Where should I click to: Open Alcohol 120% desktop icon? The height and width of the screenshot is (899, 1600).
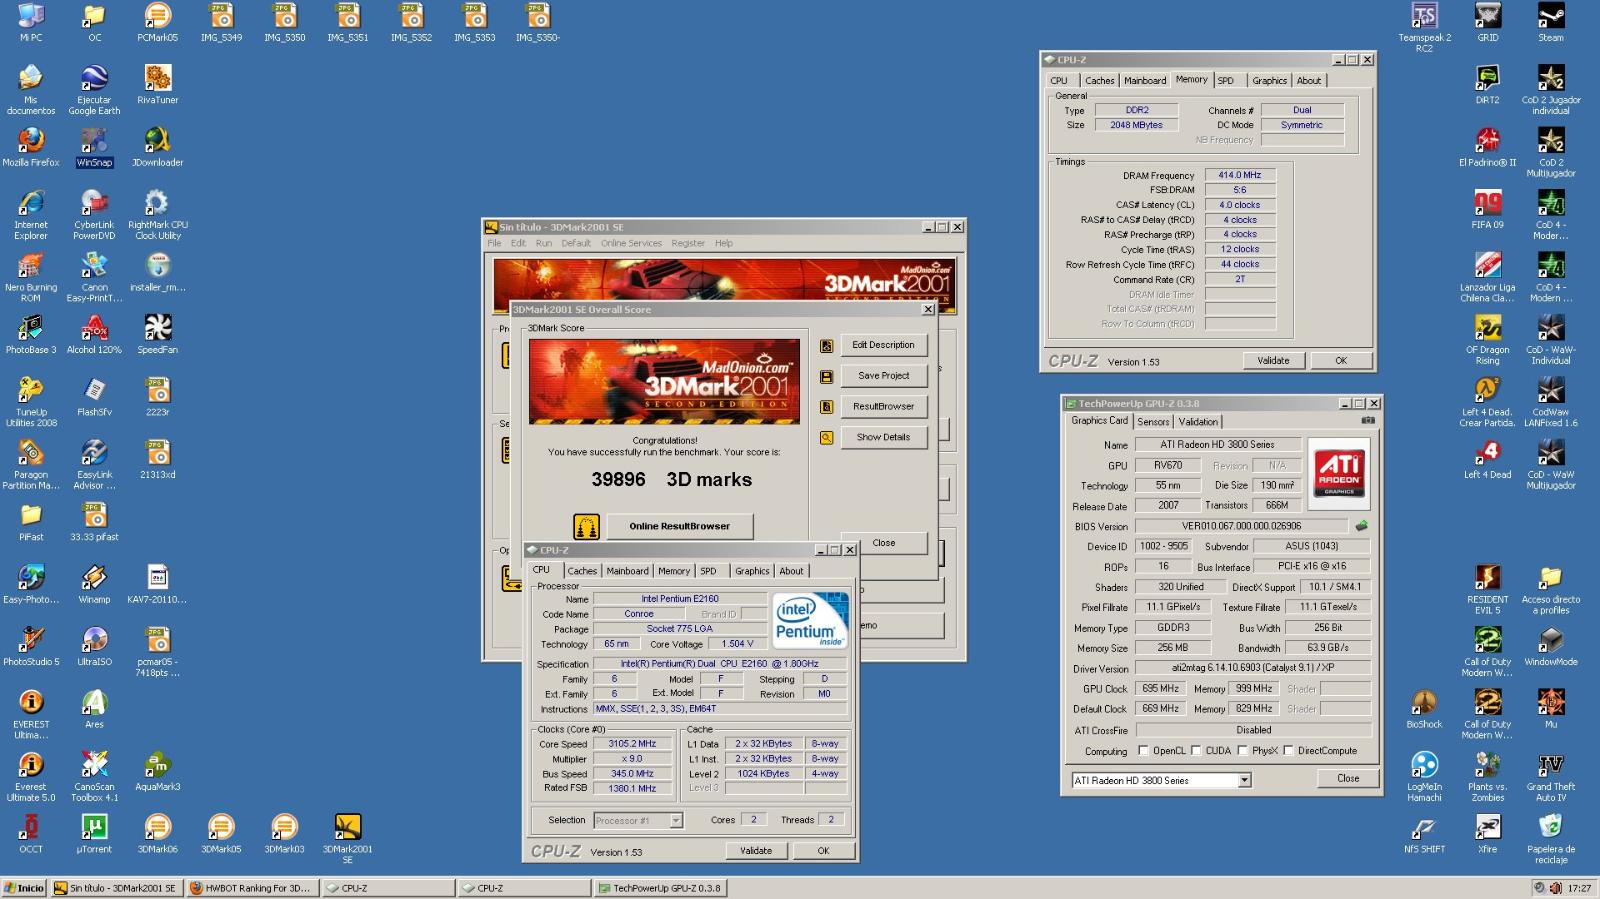pyautogui.click(x=94, y=335)
